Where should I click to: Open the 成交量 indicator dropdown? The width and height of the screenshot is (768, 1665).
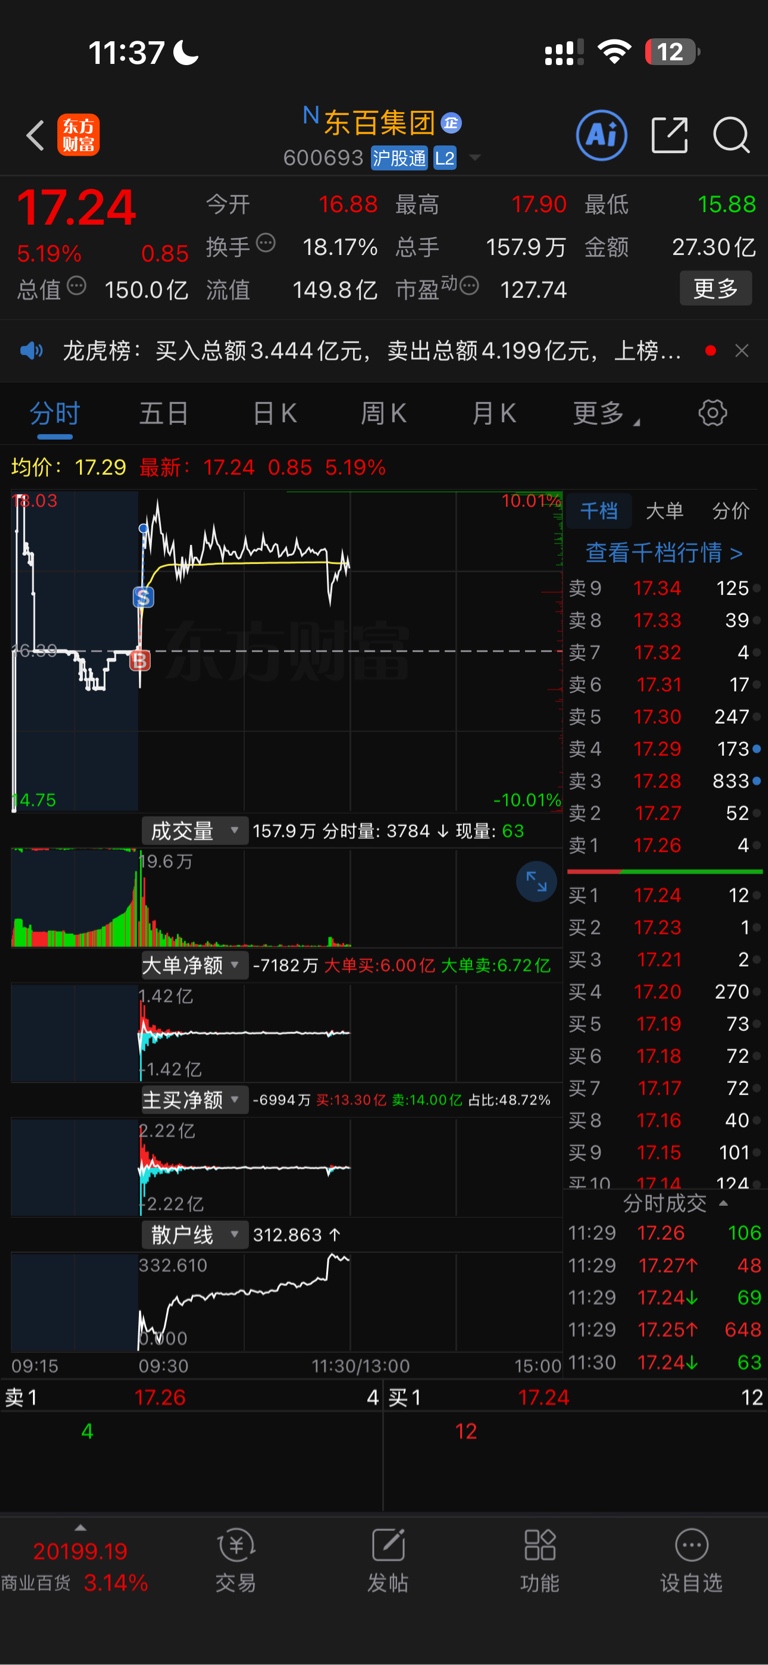[194, 831]
